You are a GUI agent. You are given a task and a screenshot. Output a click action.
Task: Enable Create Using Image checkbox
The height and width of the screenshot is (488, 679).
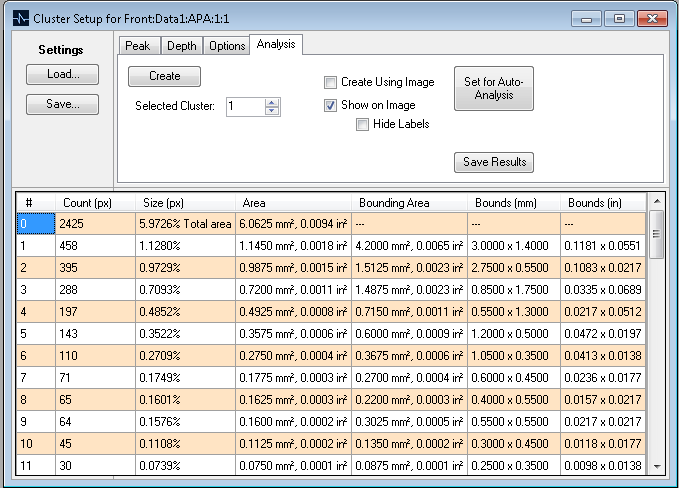coord(331,83)
